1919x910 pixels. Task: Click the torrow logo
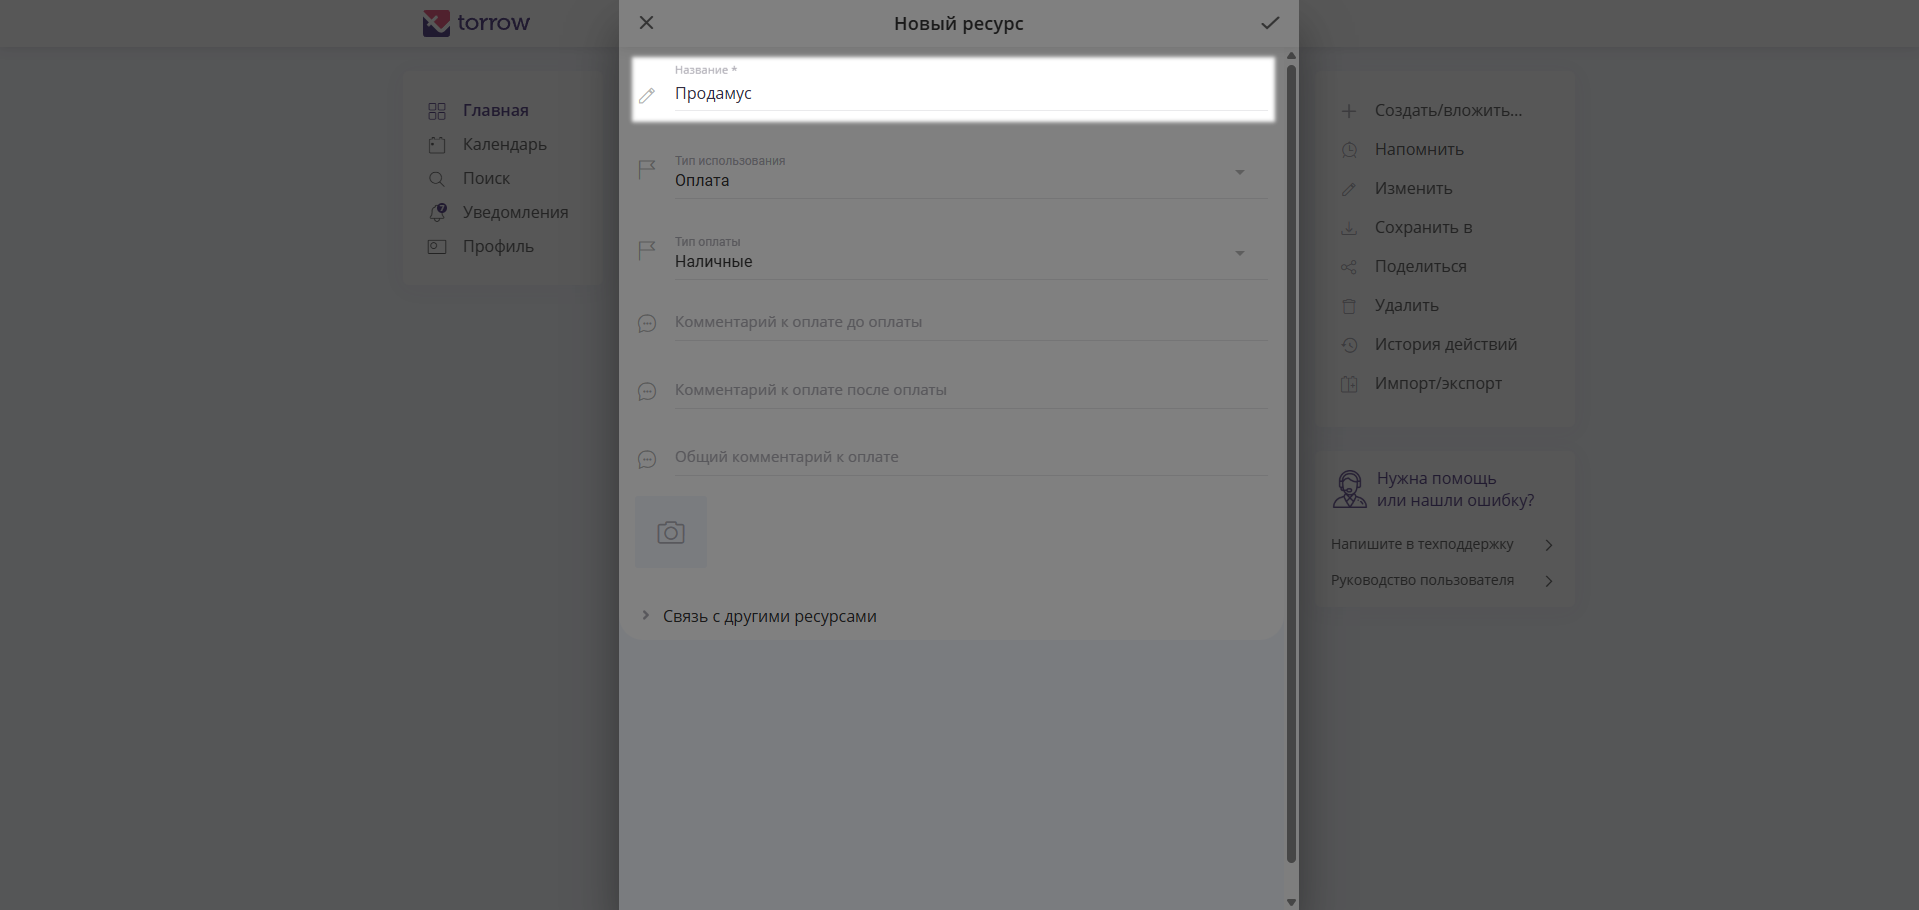click(477, 23)
